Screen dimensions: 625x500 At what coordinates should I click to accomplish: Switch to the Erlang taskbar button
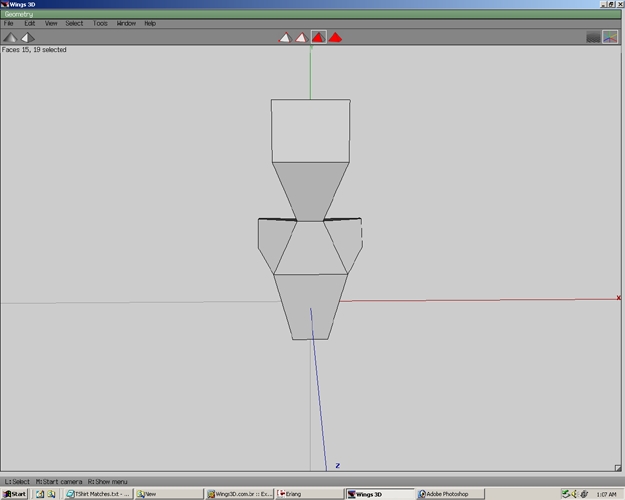pos(310,494)
